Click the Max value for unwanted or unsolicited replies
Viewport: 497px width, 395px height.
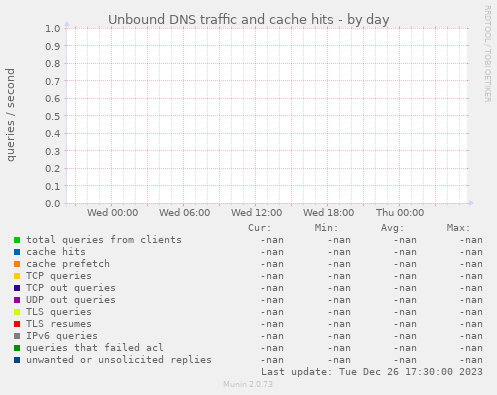471,360
